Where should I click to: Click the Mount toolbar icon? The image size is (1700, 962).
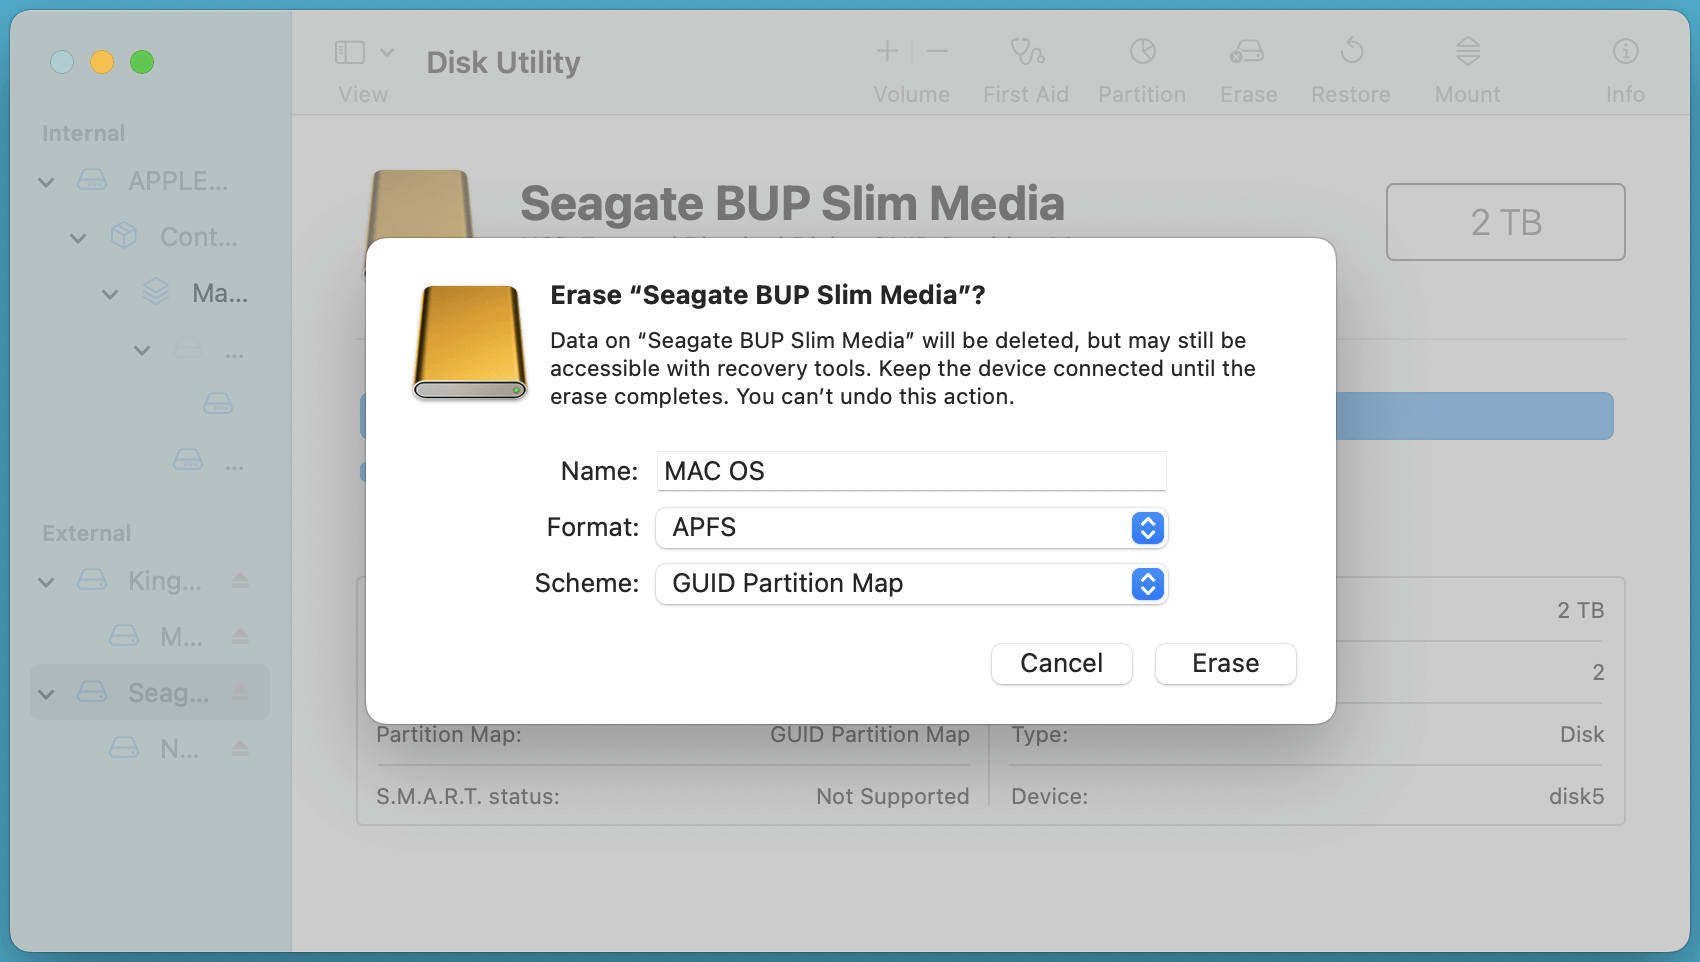[1467, 52]
